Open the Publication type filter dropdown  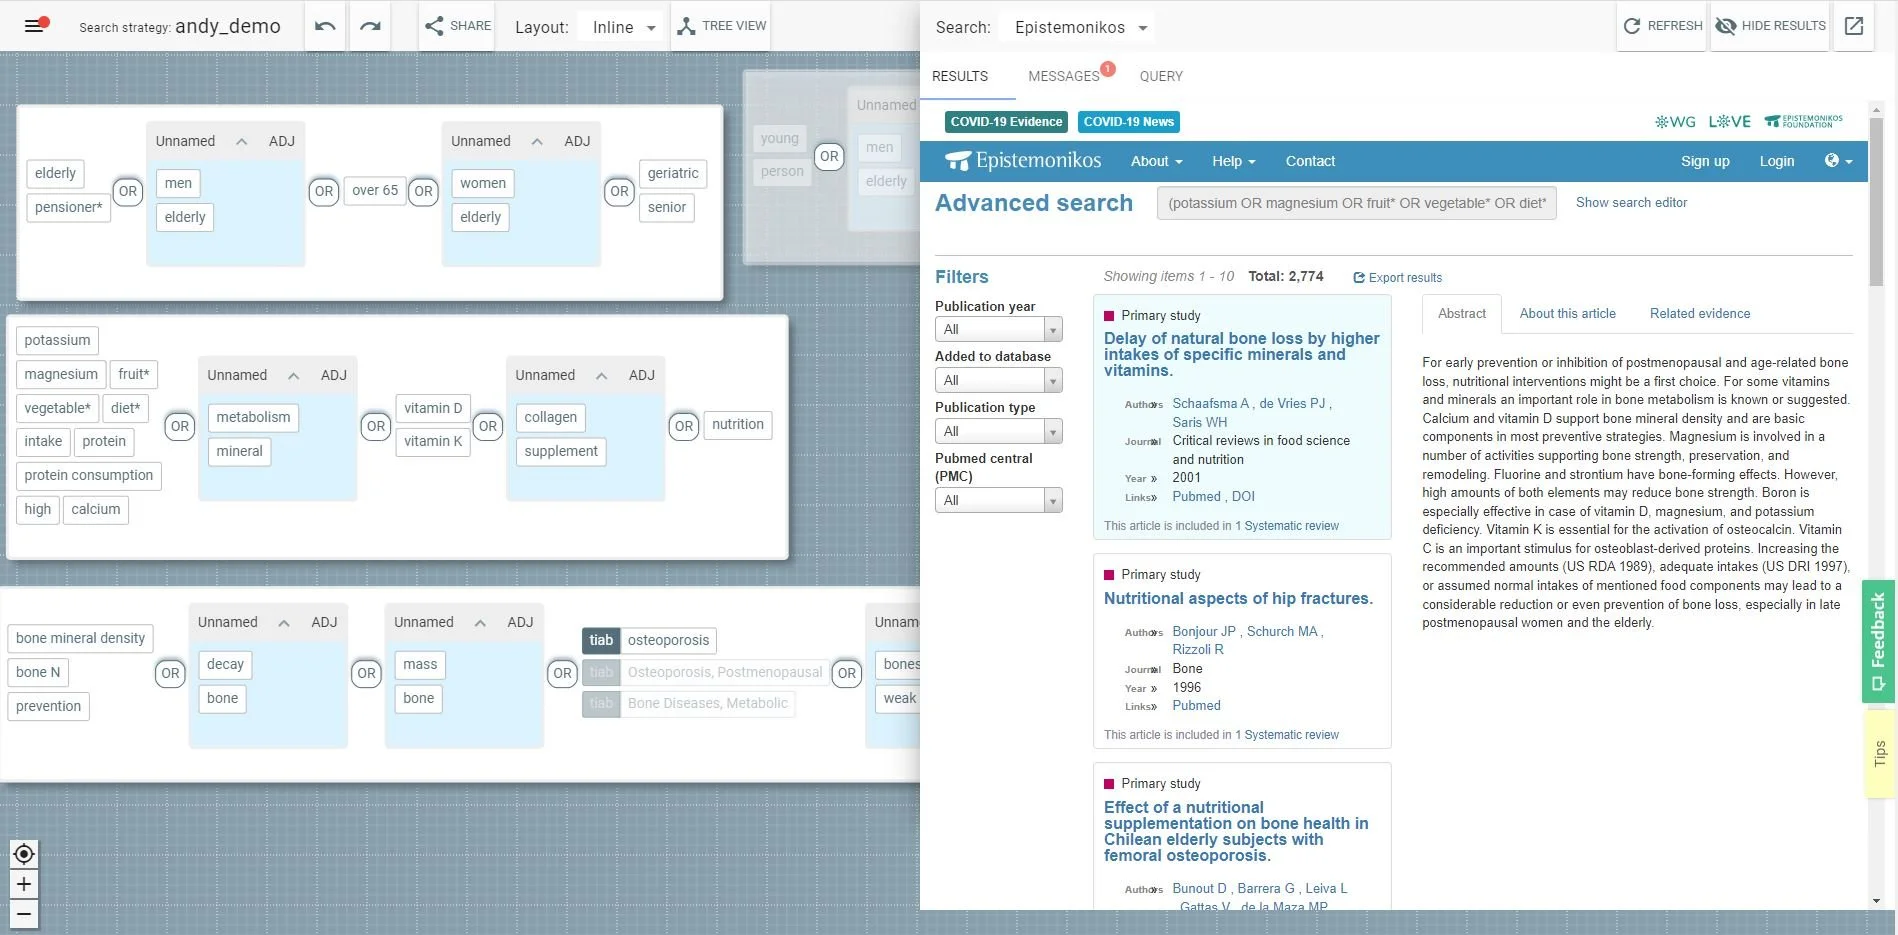[x=998, y=431]
